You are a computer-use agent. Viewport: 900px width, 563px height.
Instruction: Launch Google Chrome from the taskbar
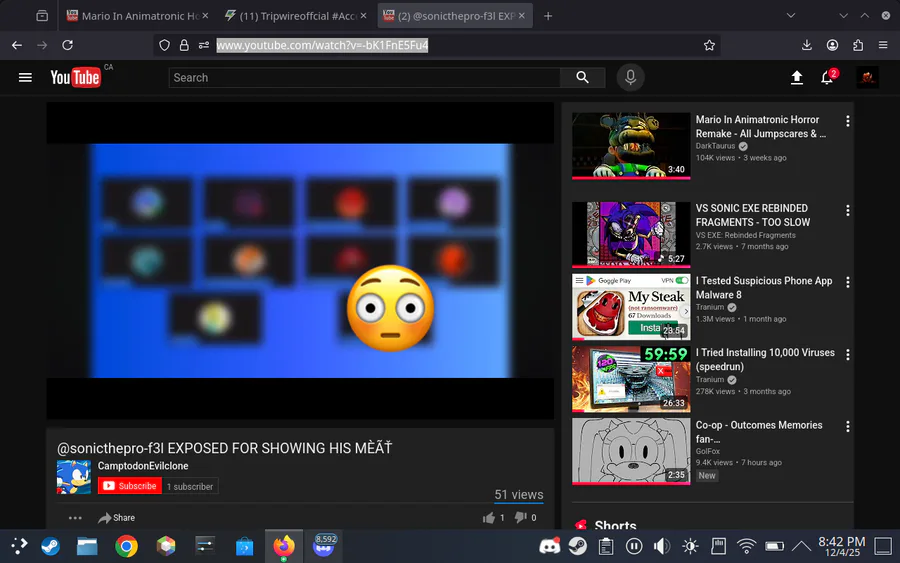click(126, 546)
